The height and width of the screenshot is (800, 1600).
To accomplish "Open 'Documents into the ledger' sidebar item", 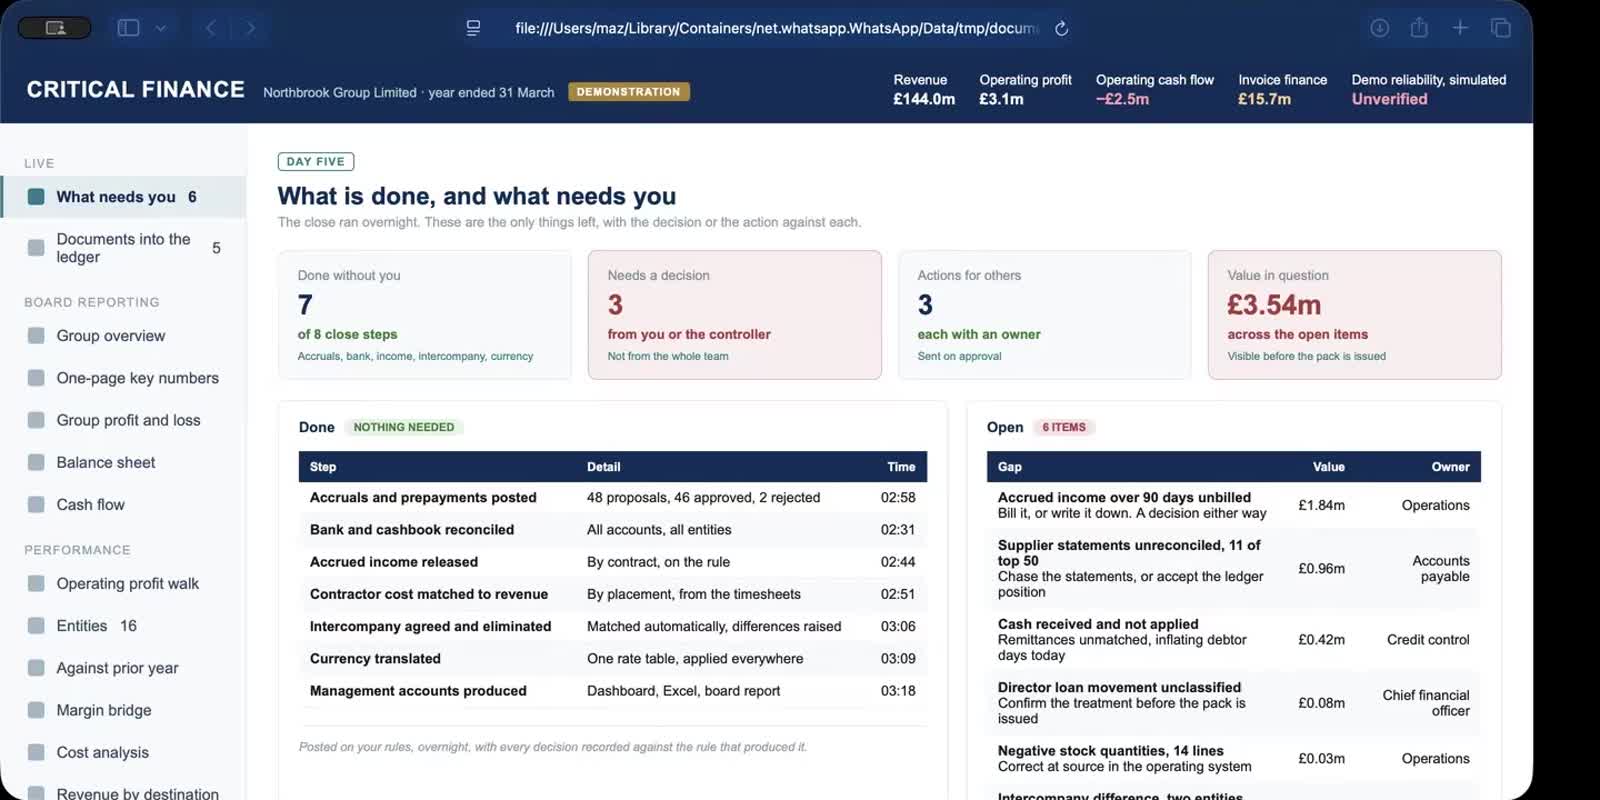I will [x=123, y=248].
